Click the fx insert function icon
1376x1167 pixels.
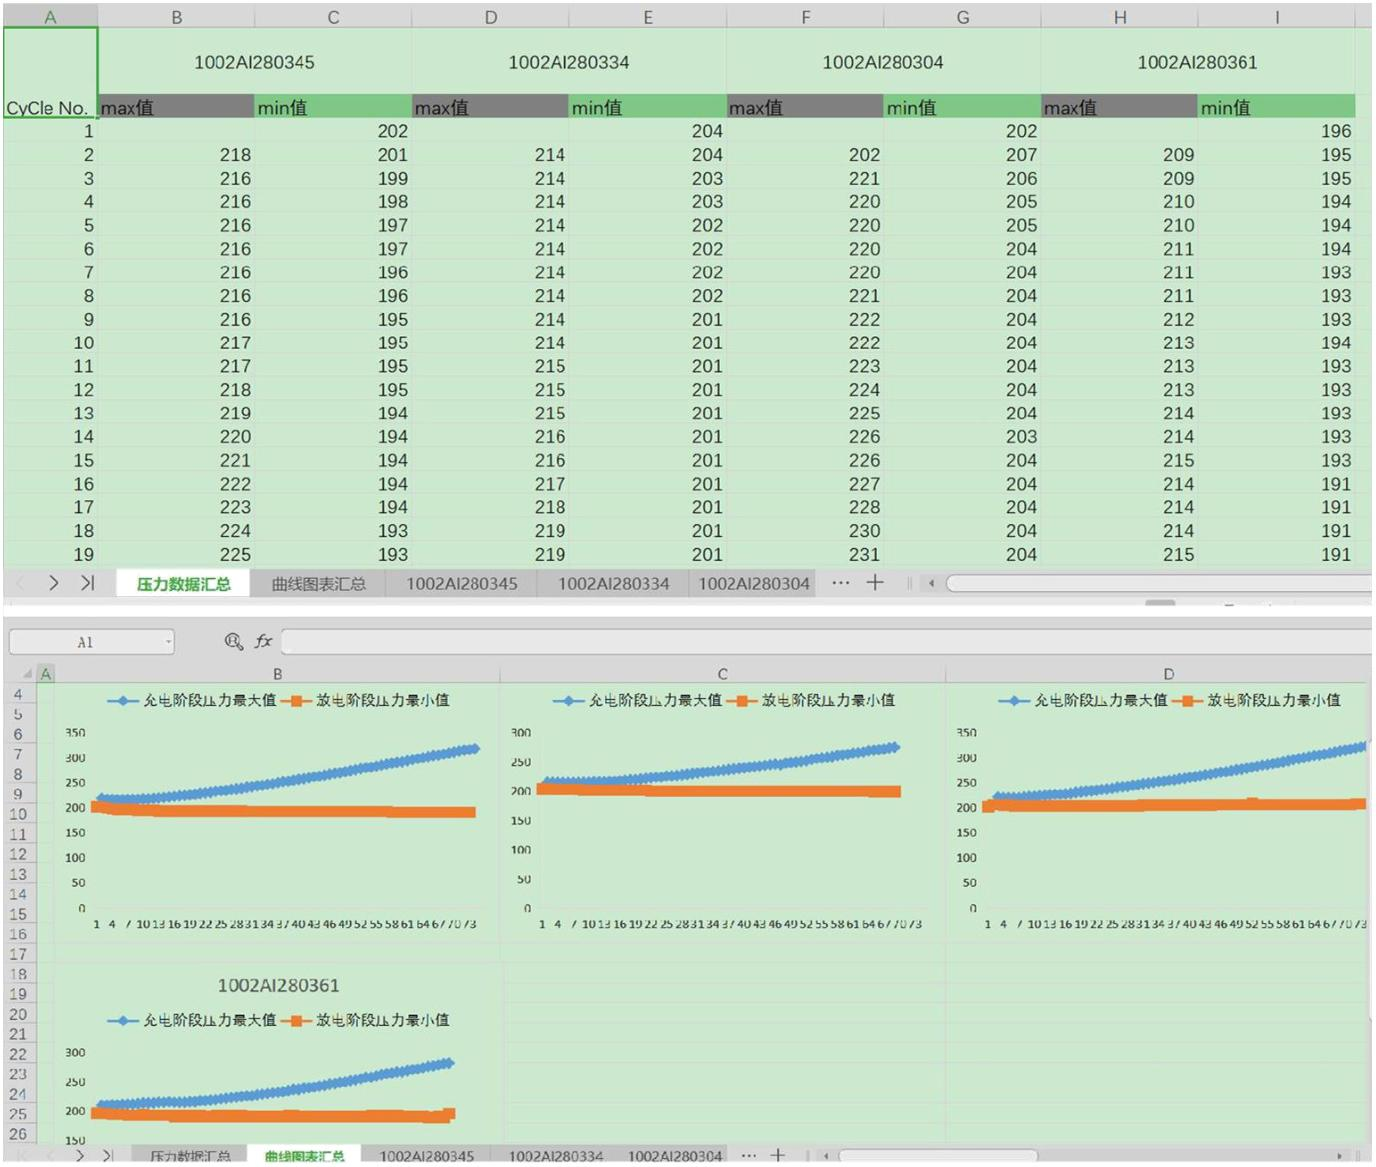pyautogui.click(x=263, y=641)
